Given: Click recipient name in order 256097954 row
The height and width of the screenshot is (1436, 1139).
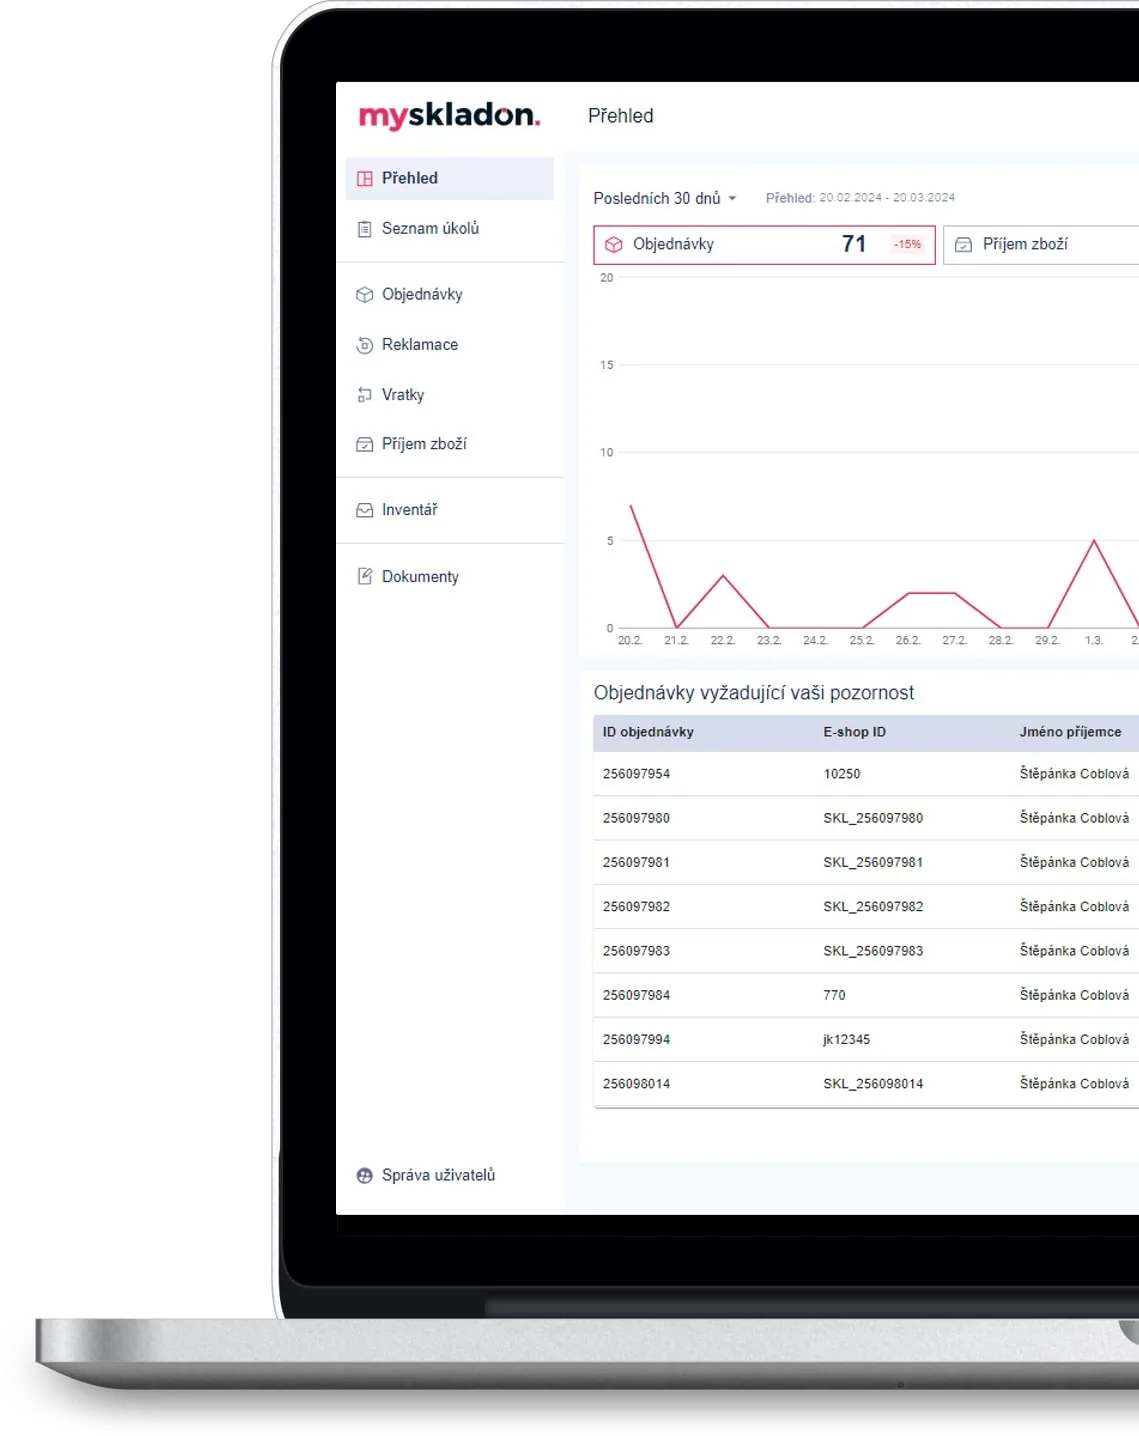Looking at the screenshot, I should click(1074, 774).
